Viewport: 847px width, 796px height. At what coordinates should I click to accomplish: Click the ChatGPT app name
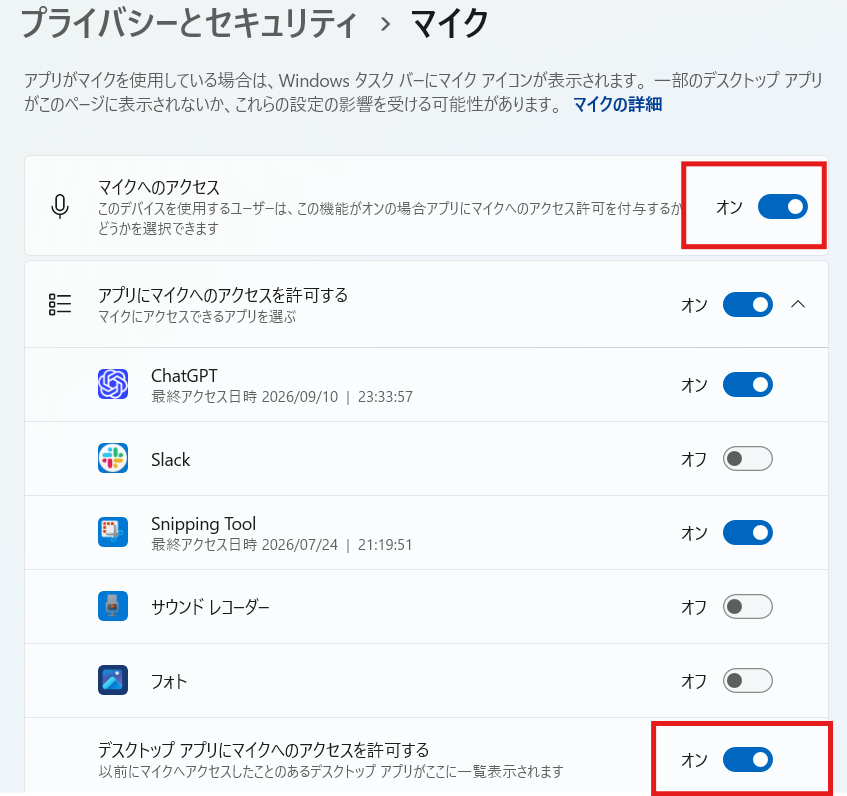[x=184, y=375]
